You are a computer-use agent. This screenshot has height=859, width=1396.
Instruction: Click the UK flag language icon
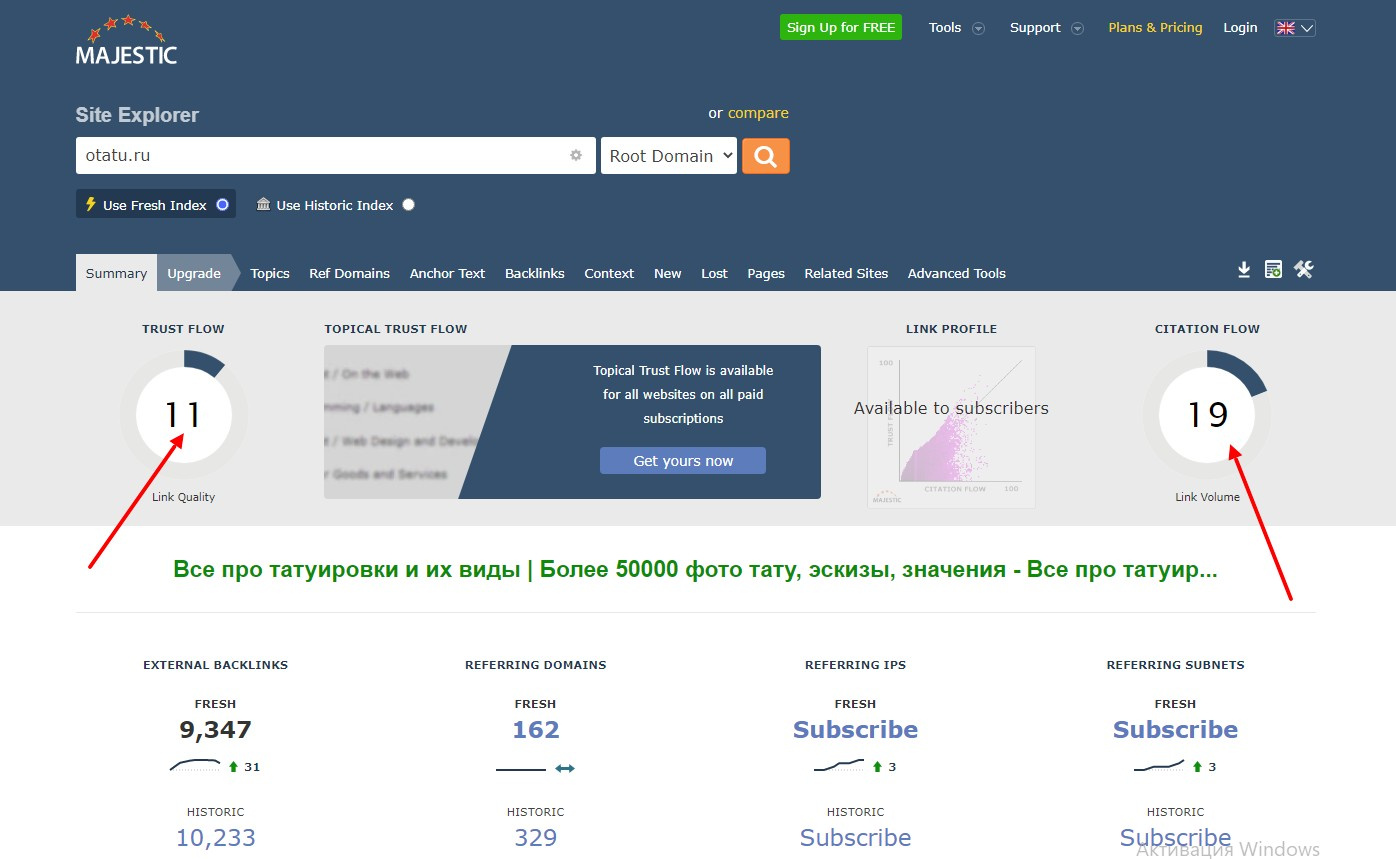point(1285,28)
